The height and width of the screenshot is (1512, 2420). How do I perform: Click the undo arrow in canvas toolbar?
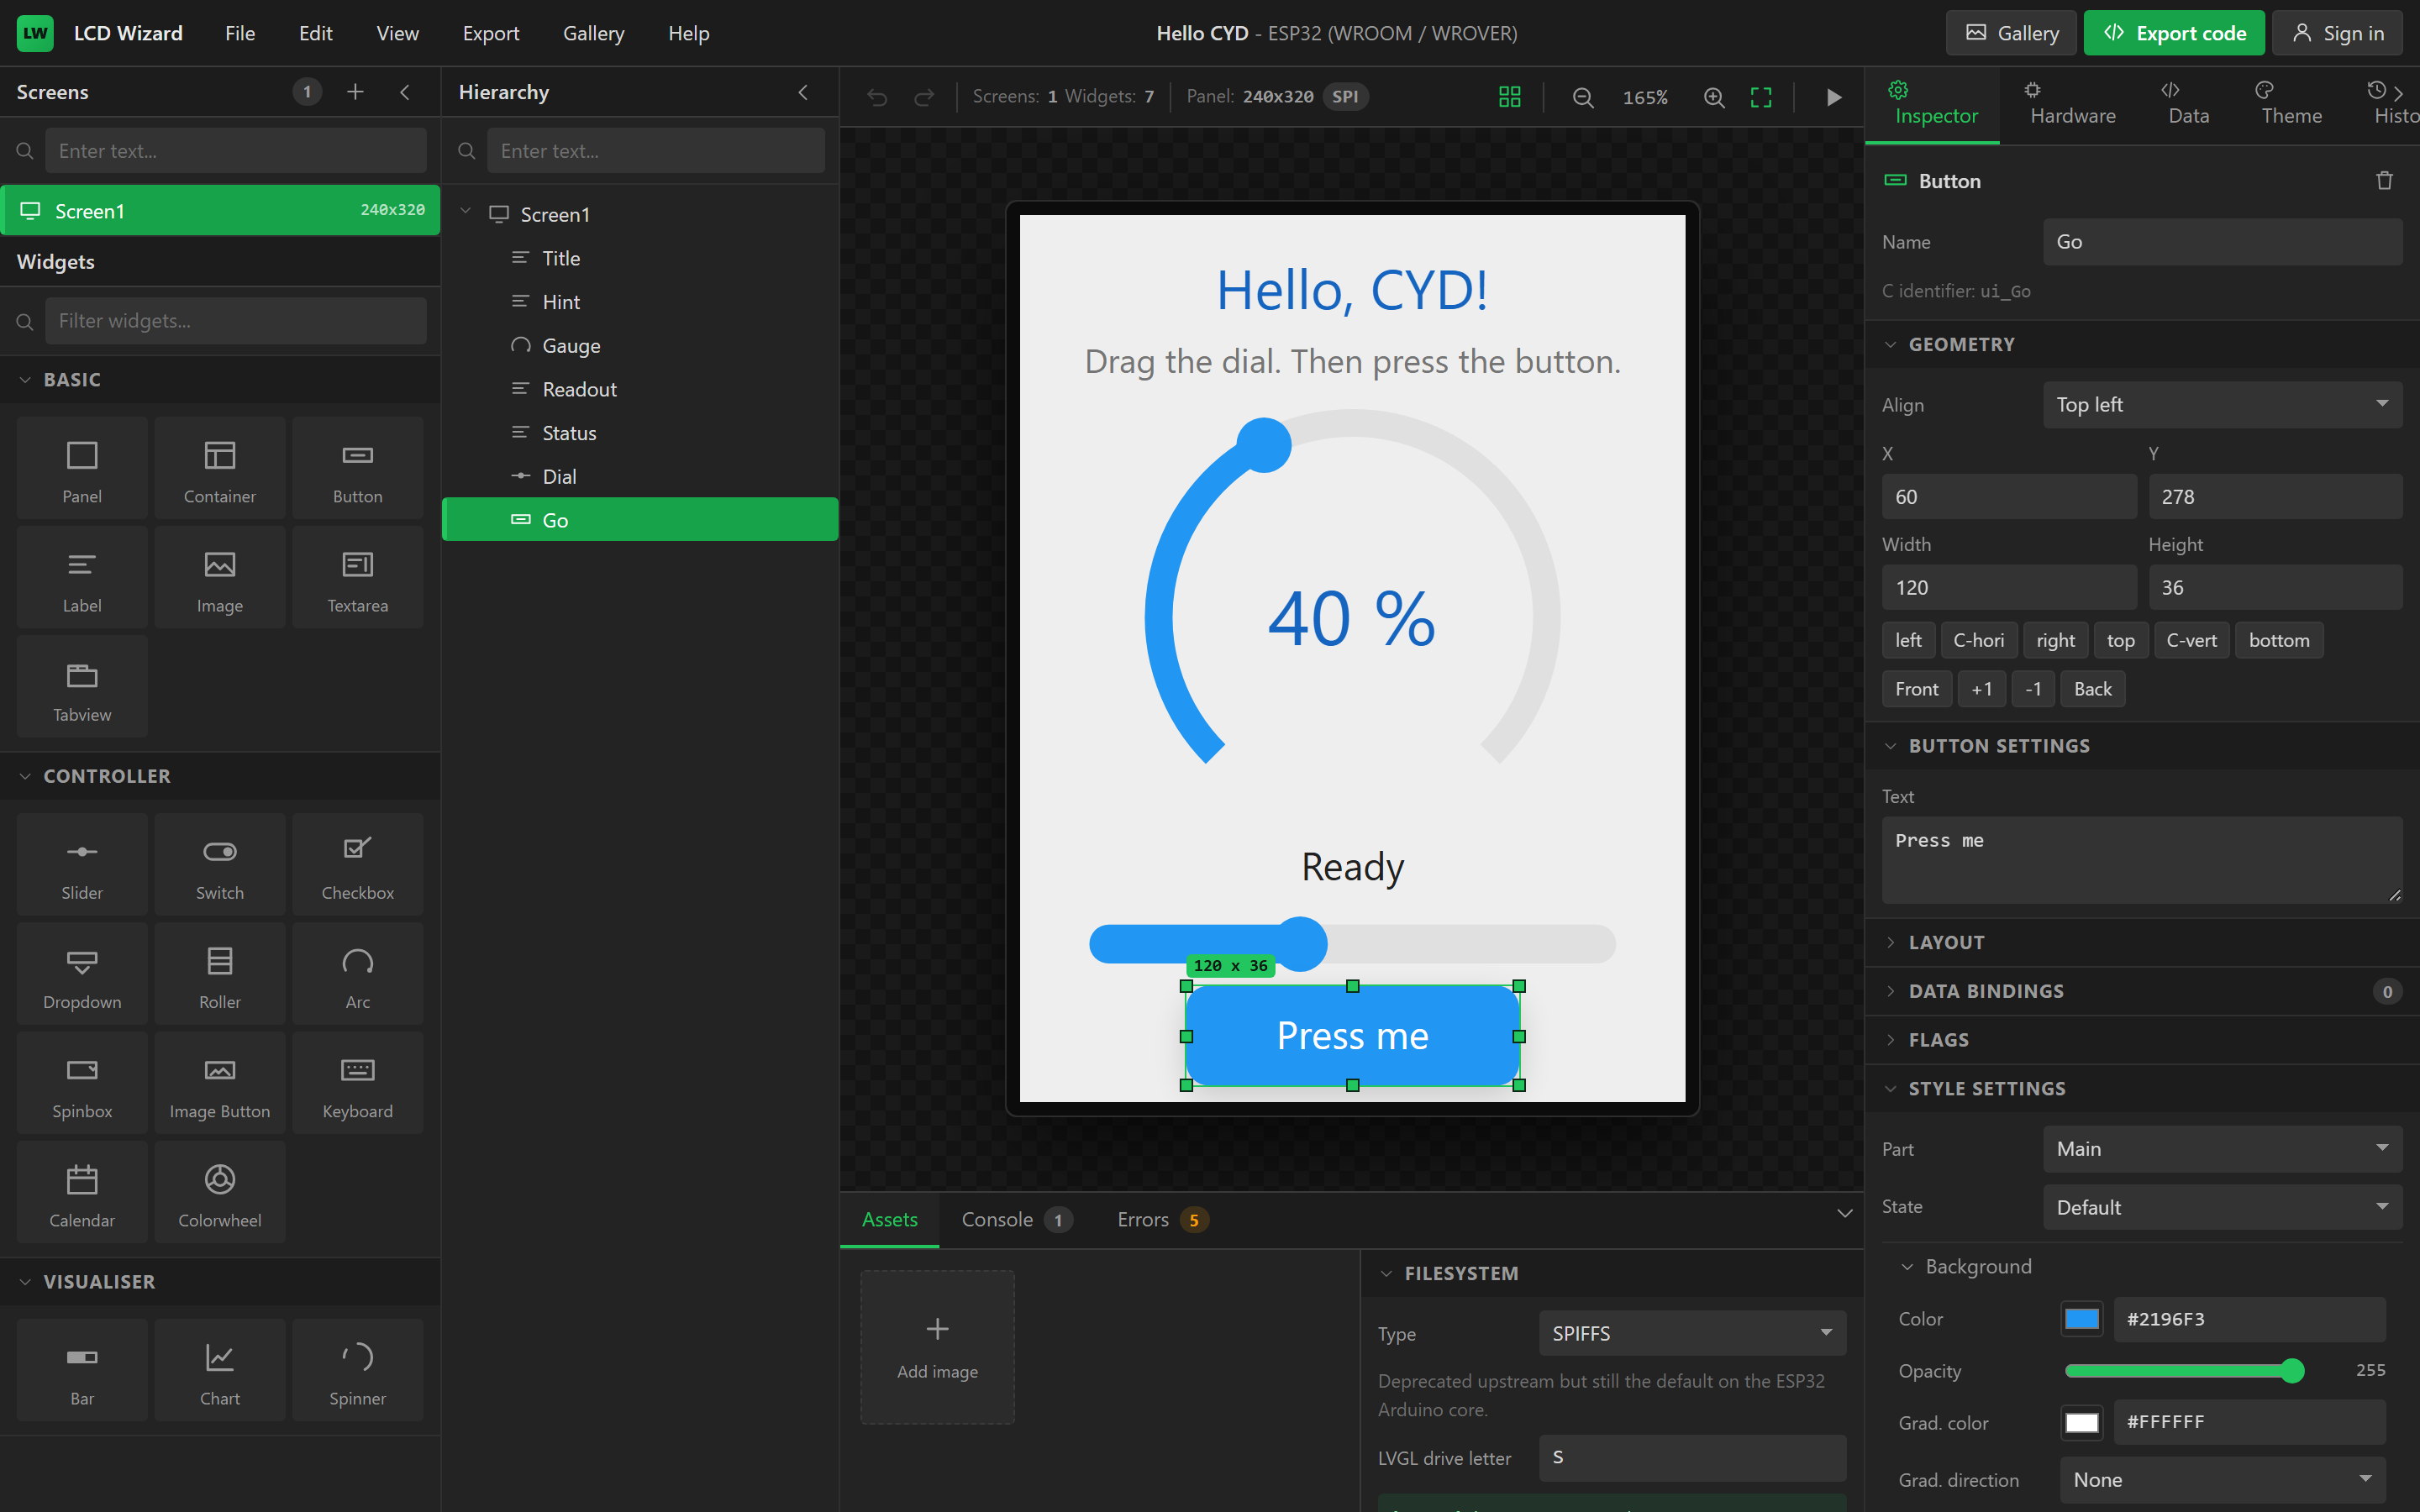coord(877,97)
